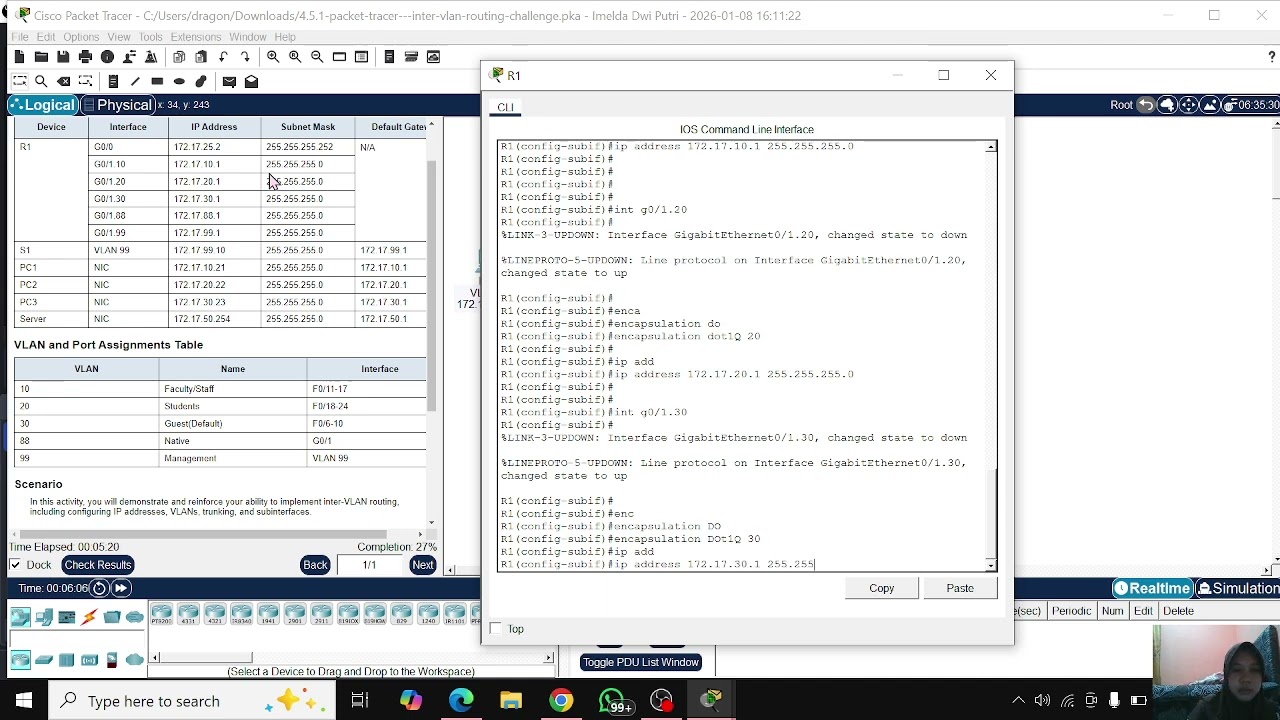Switch to the Logical workspace view
The image size is (1280, 720).
(43, 105)
